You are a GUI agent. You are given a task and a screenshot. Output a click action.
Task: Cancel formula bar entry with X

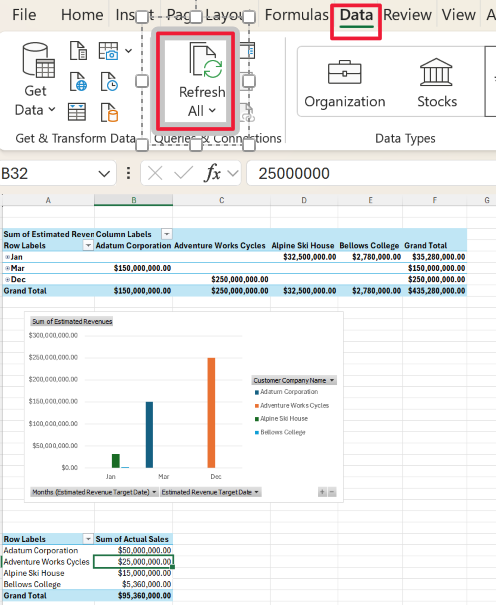[x=155, y=174]
